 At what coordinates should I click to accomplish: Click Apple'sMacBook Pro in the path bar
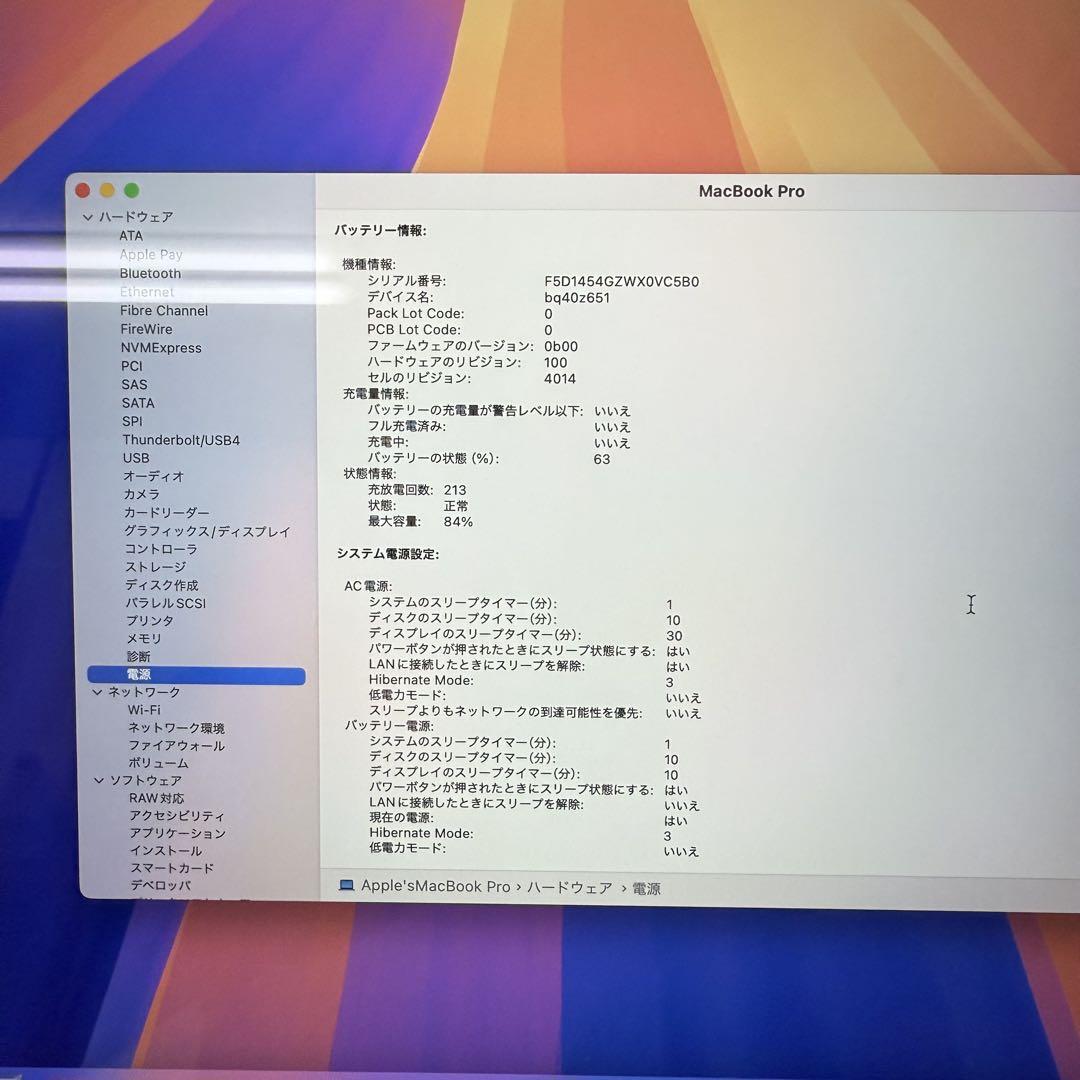(x=435, y=886)
